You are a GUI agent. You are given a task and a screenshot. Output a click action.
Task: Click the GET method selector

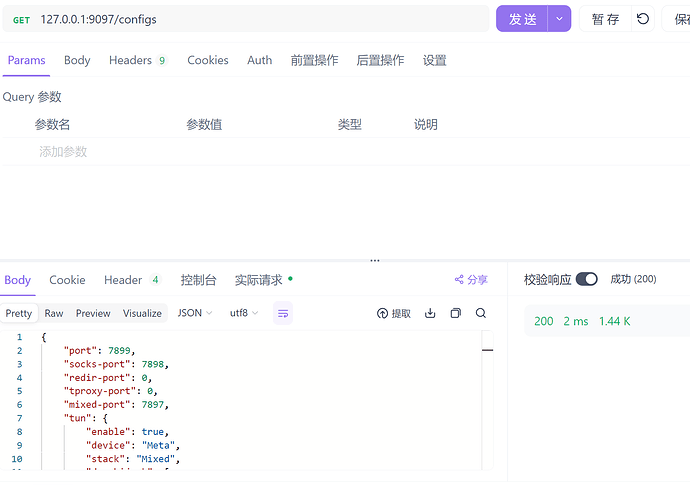coord(21,20)
